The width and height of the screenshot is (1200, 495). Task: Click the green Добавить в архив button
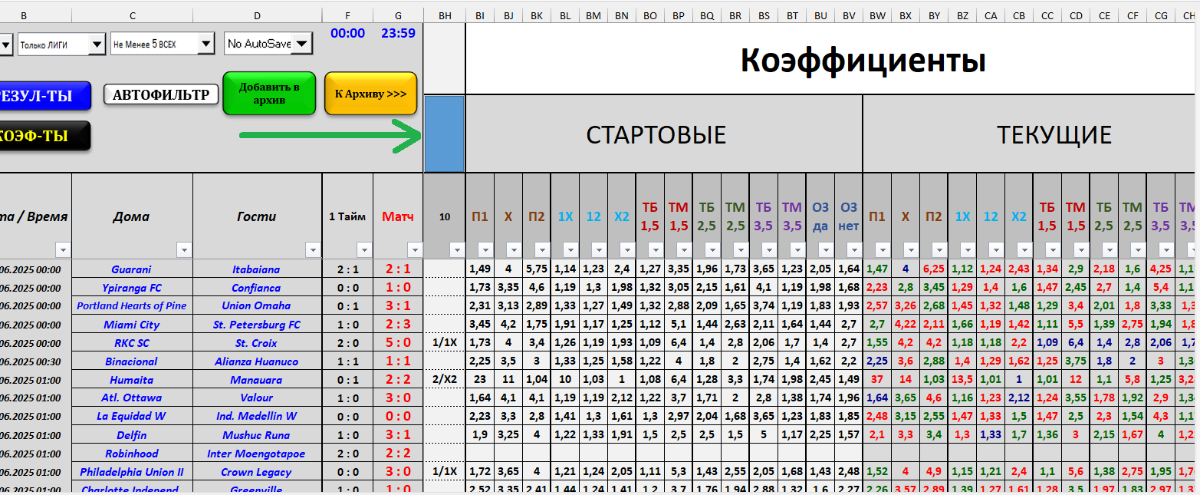tap(268, 93)
